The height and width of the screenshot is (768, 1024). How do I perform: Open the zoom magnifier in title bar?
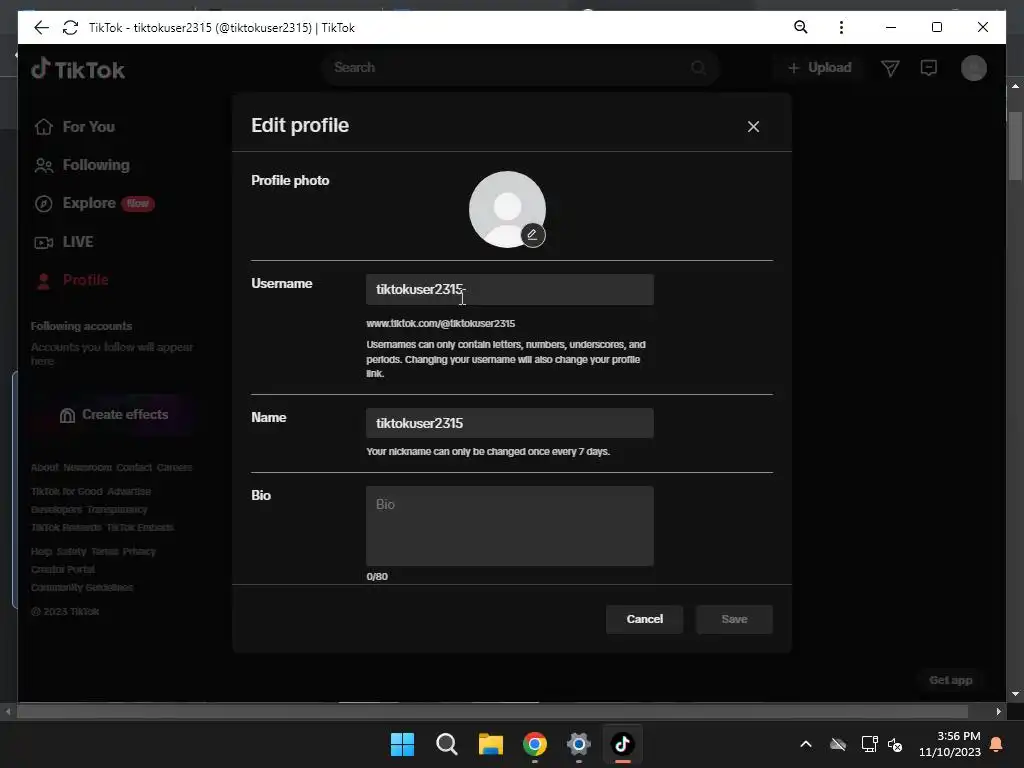pyautogui.click(x=801, y=27)
